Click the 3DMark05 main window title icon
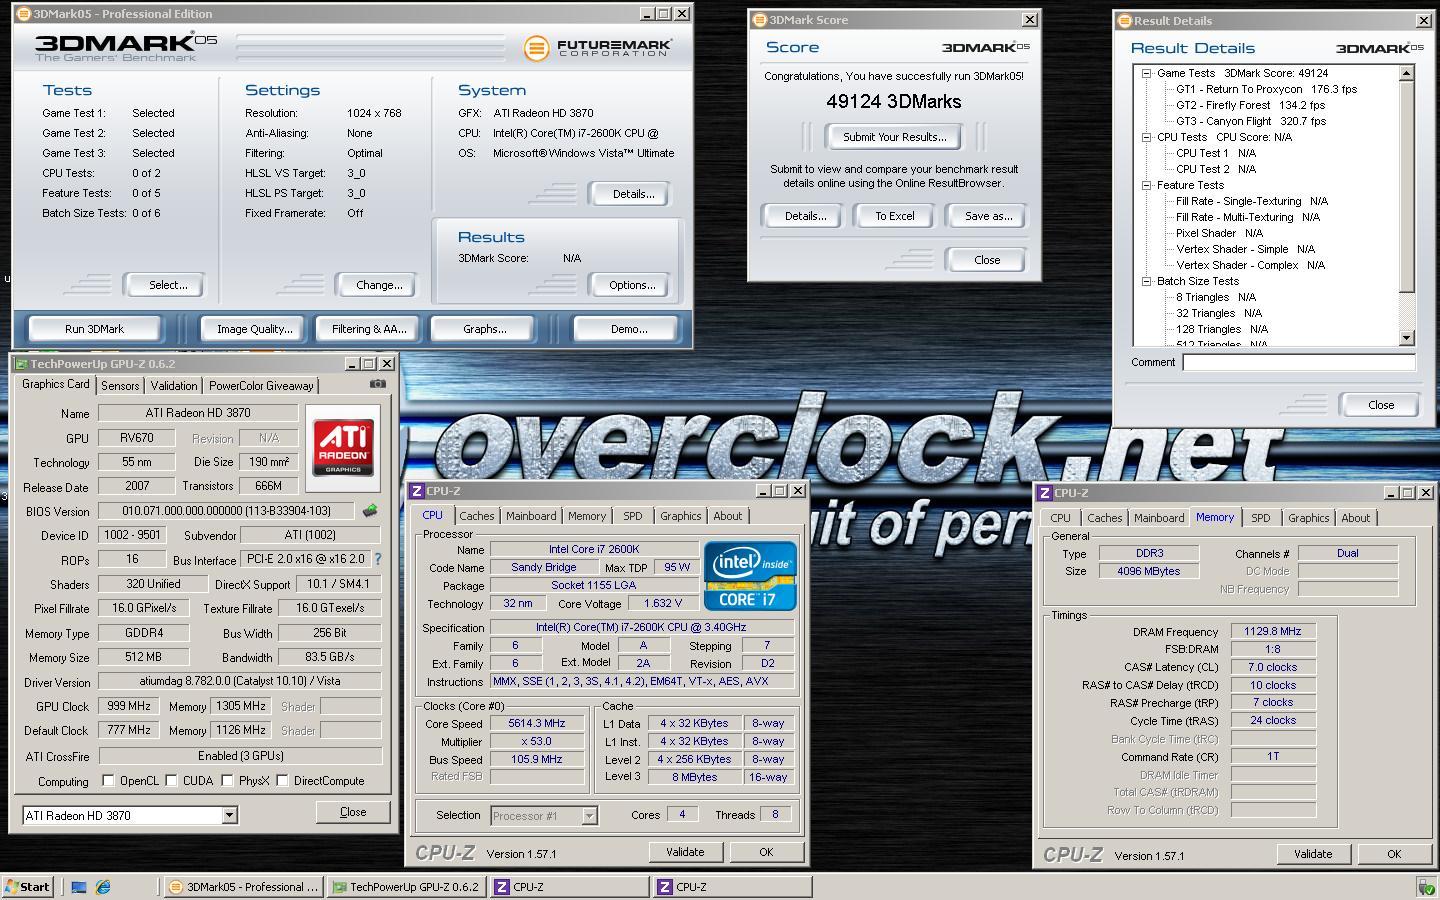This screenshot has width=1440, height=900. point(24,14)
